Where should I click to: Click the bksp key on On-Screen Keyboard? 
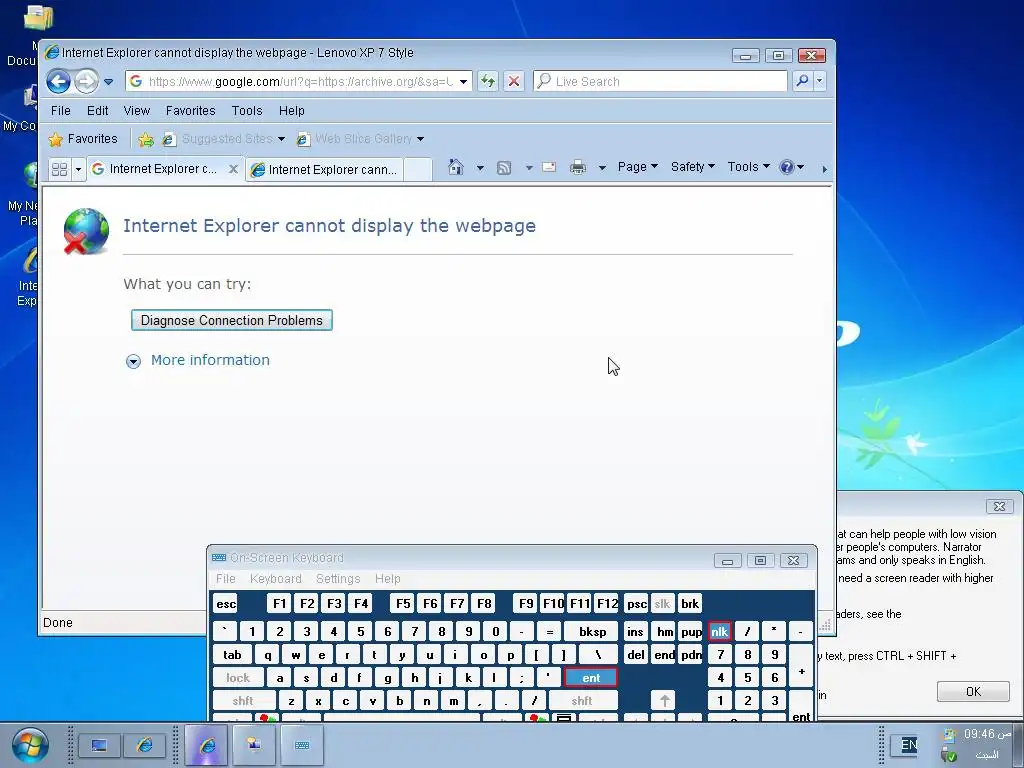pos(592,632)
